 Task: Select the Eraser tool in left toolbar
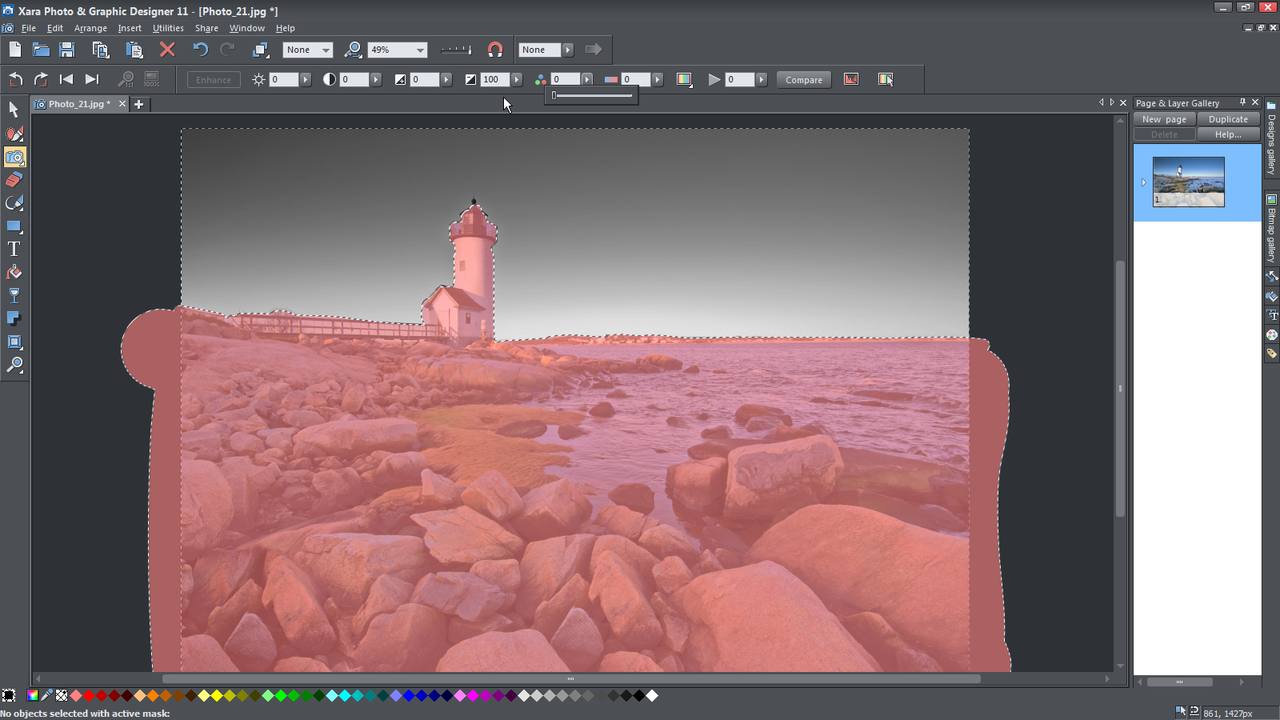coord(14,180)
